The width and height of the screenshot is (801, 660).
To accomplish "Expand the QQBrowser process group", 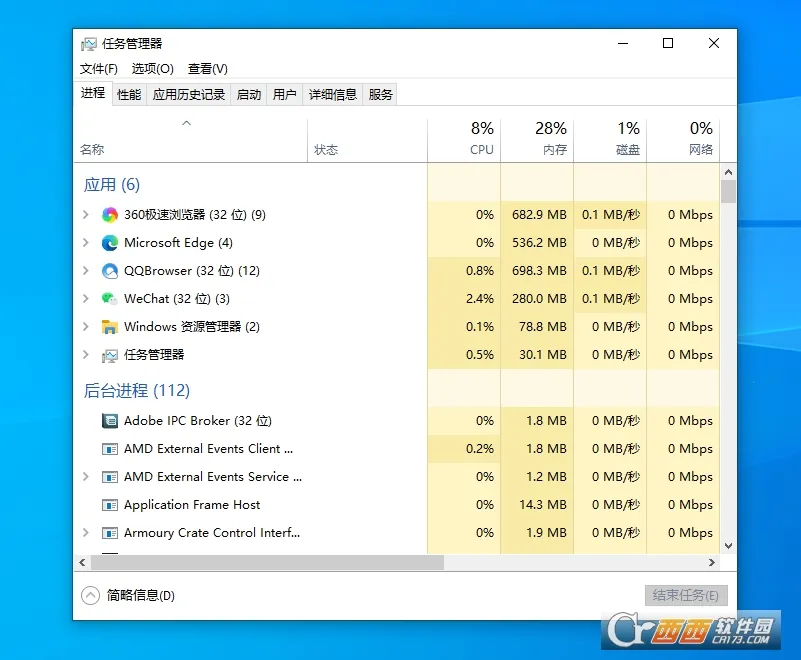I will pyautogui.click(x=86, y=271).
